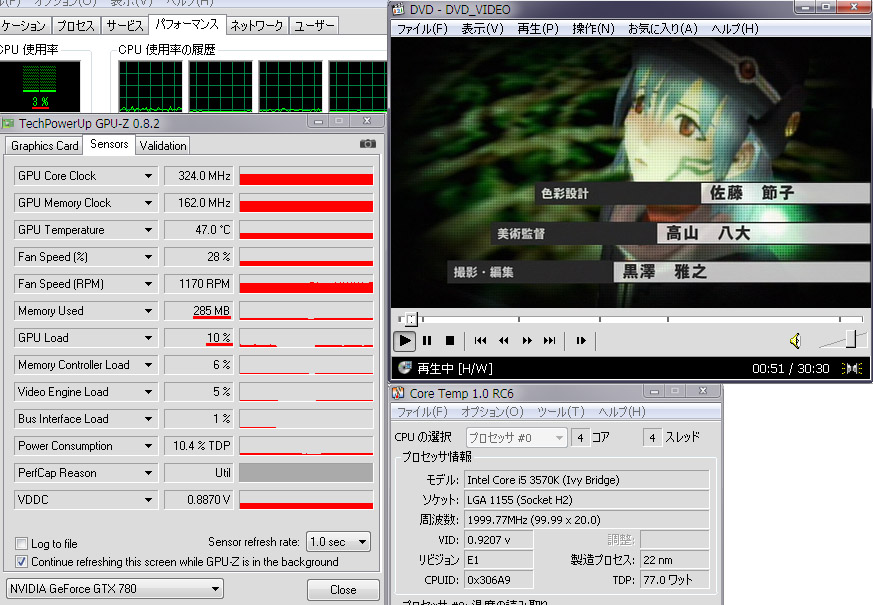Open the Video Engine Load sensor dropdown

(x=148, y=392)
